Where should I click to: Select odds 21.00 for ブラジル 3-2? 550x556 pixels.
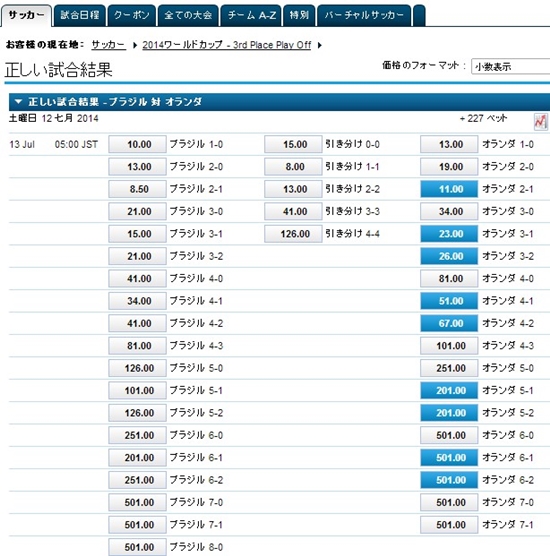tap(138, 256)
